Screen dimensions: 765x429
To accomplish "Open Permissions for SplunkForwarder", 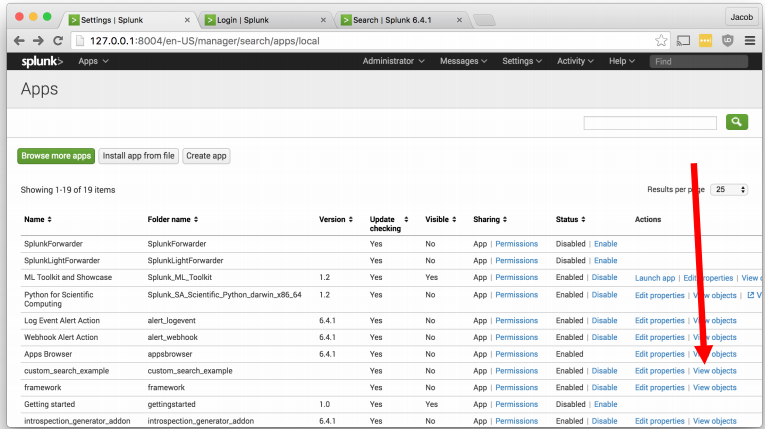I will (x=517, y=244).
